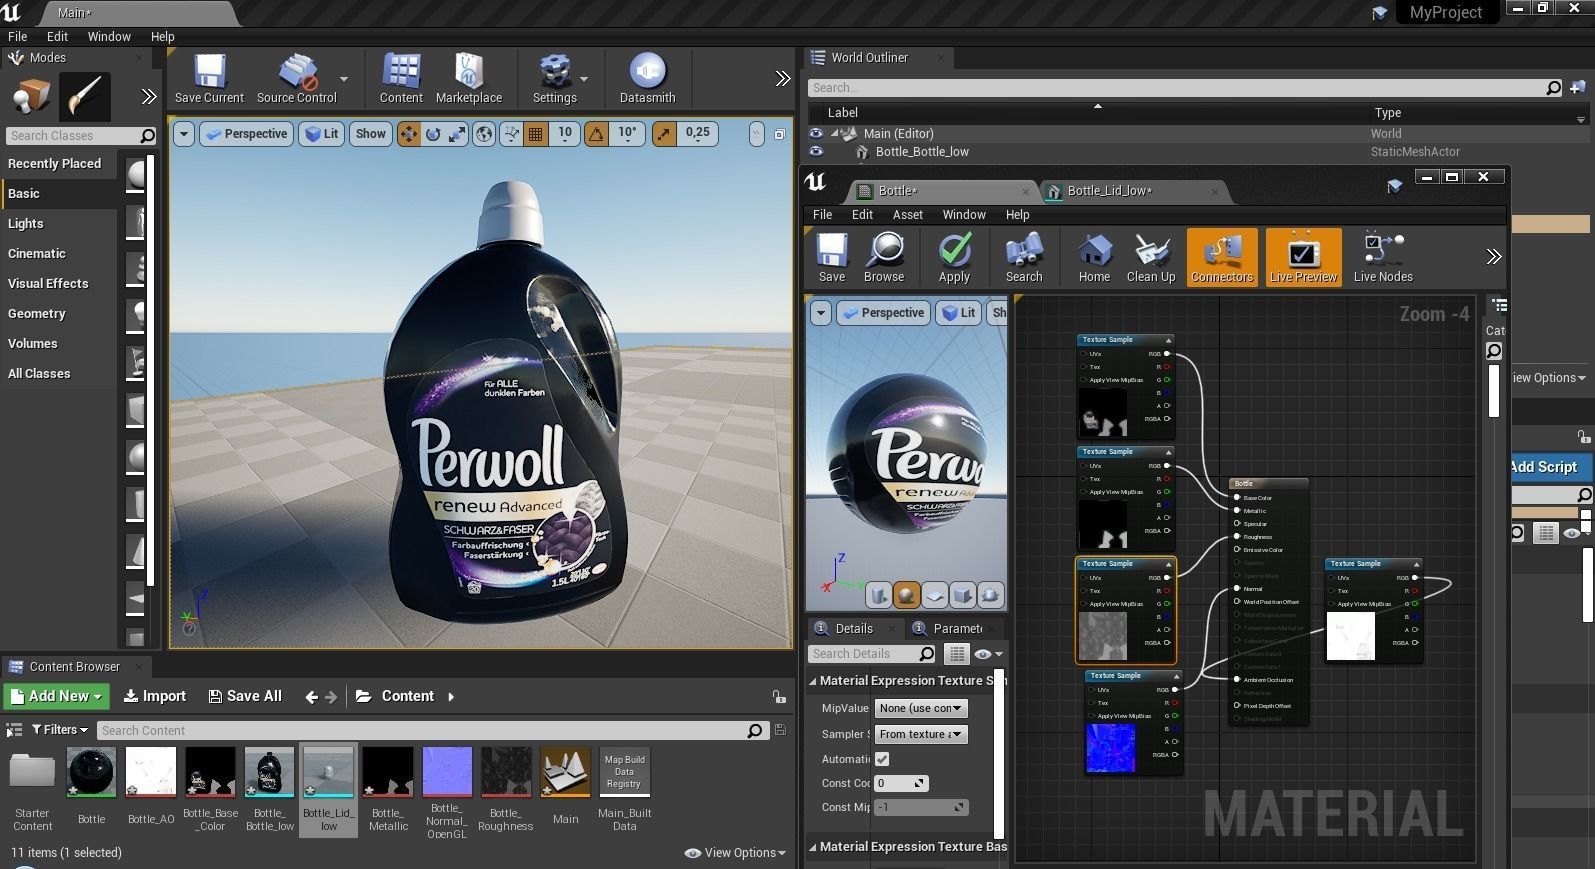Click Save All in Content Browser
The image size is (1595, 869).
pos(245,696)
